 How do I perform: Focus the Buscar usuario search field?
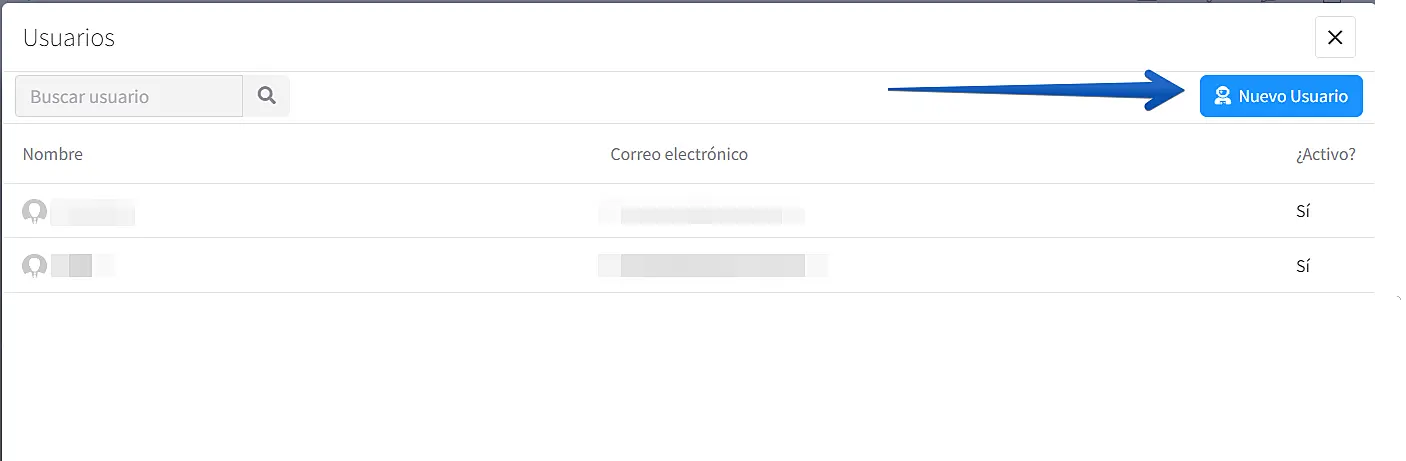coord(129,96)
